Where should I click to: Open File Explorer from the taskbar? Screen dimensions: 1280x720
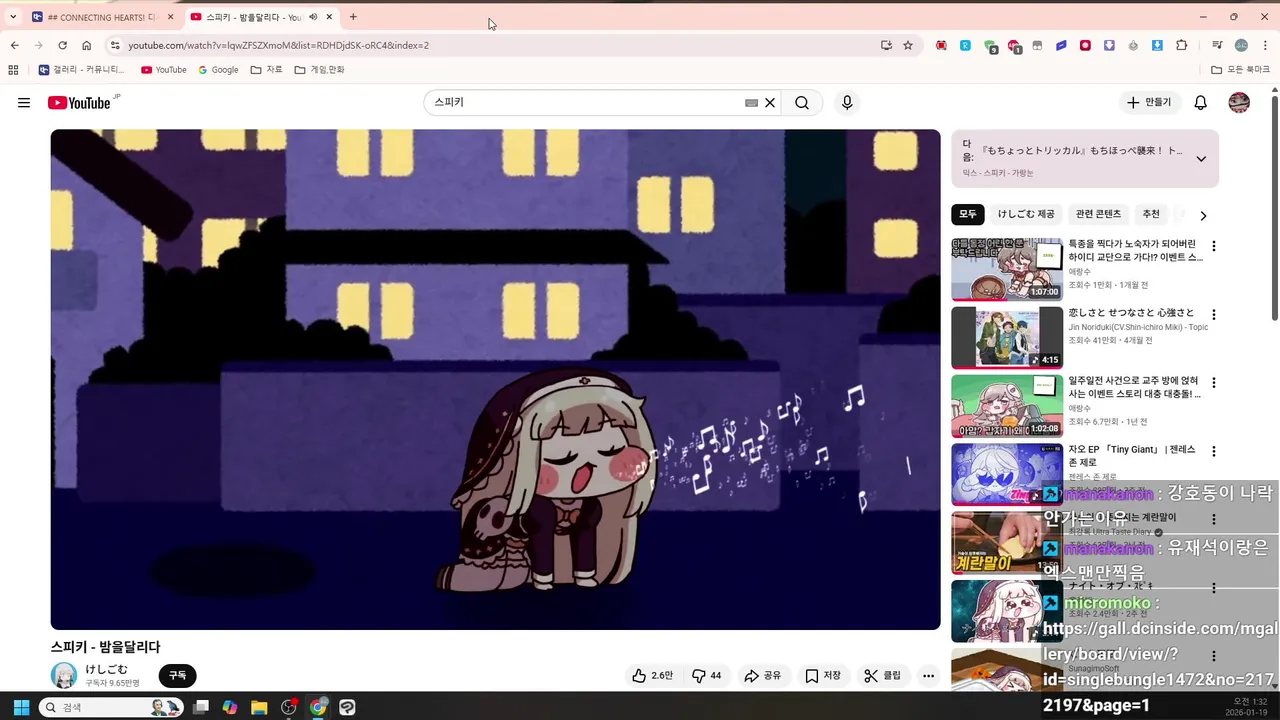coord(259,707)
